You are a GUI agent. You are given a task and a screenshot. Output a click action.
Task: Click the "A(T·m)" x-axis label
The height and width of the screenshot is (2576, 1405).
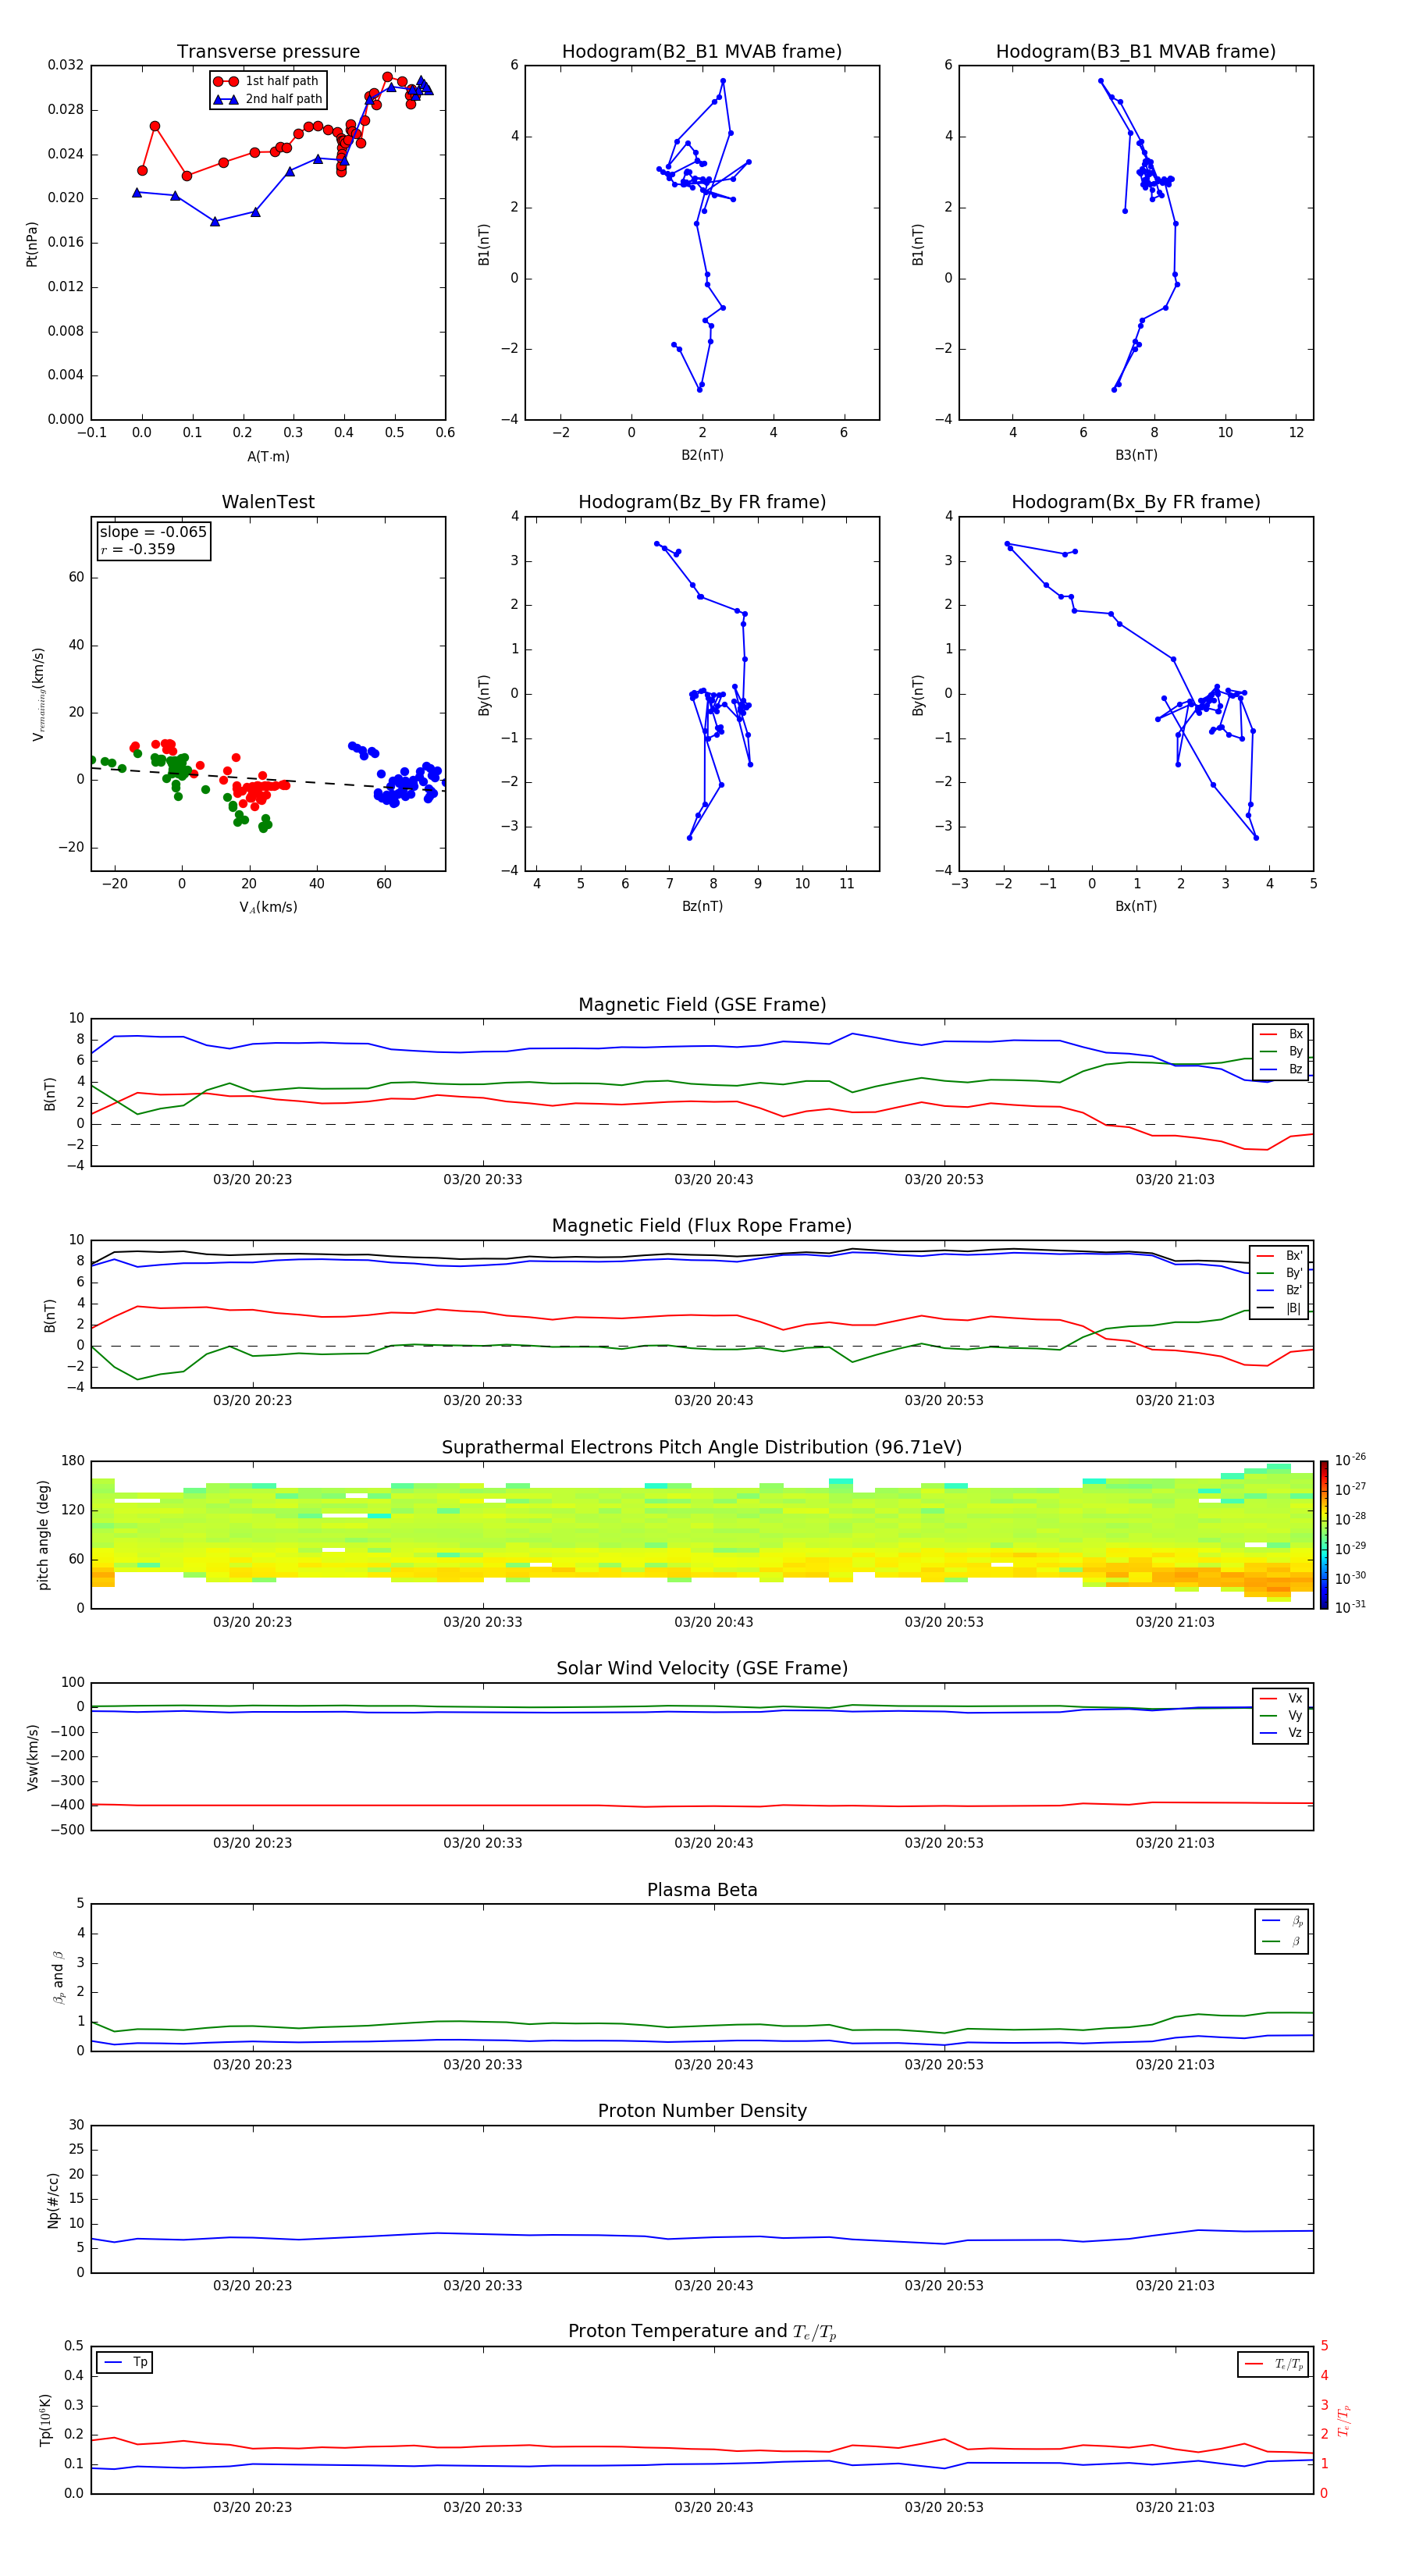pos(268,456)
